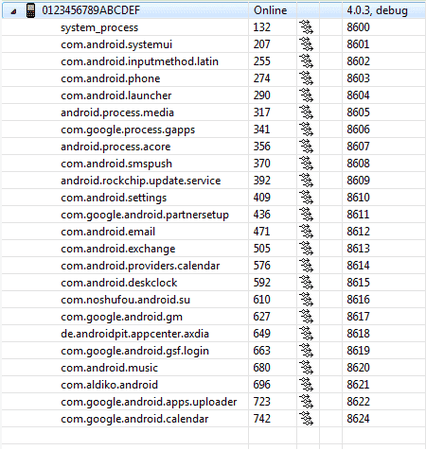
Task: Click the debug icon for com.google.android.calendar
Action: tap(306, 418)
